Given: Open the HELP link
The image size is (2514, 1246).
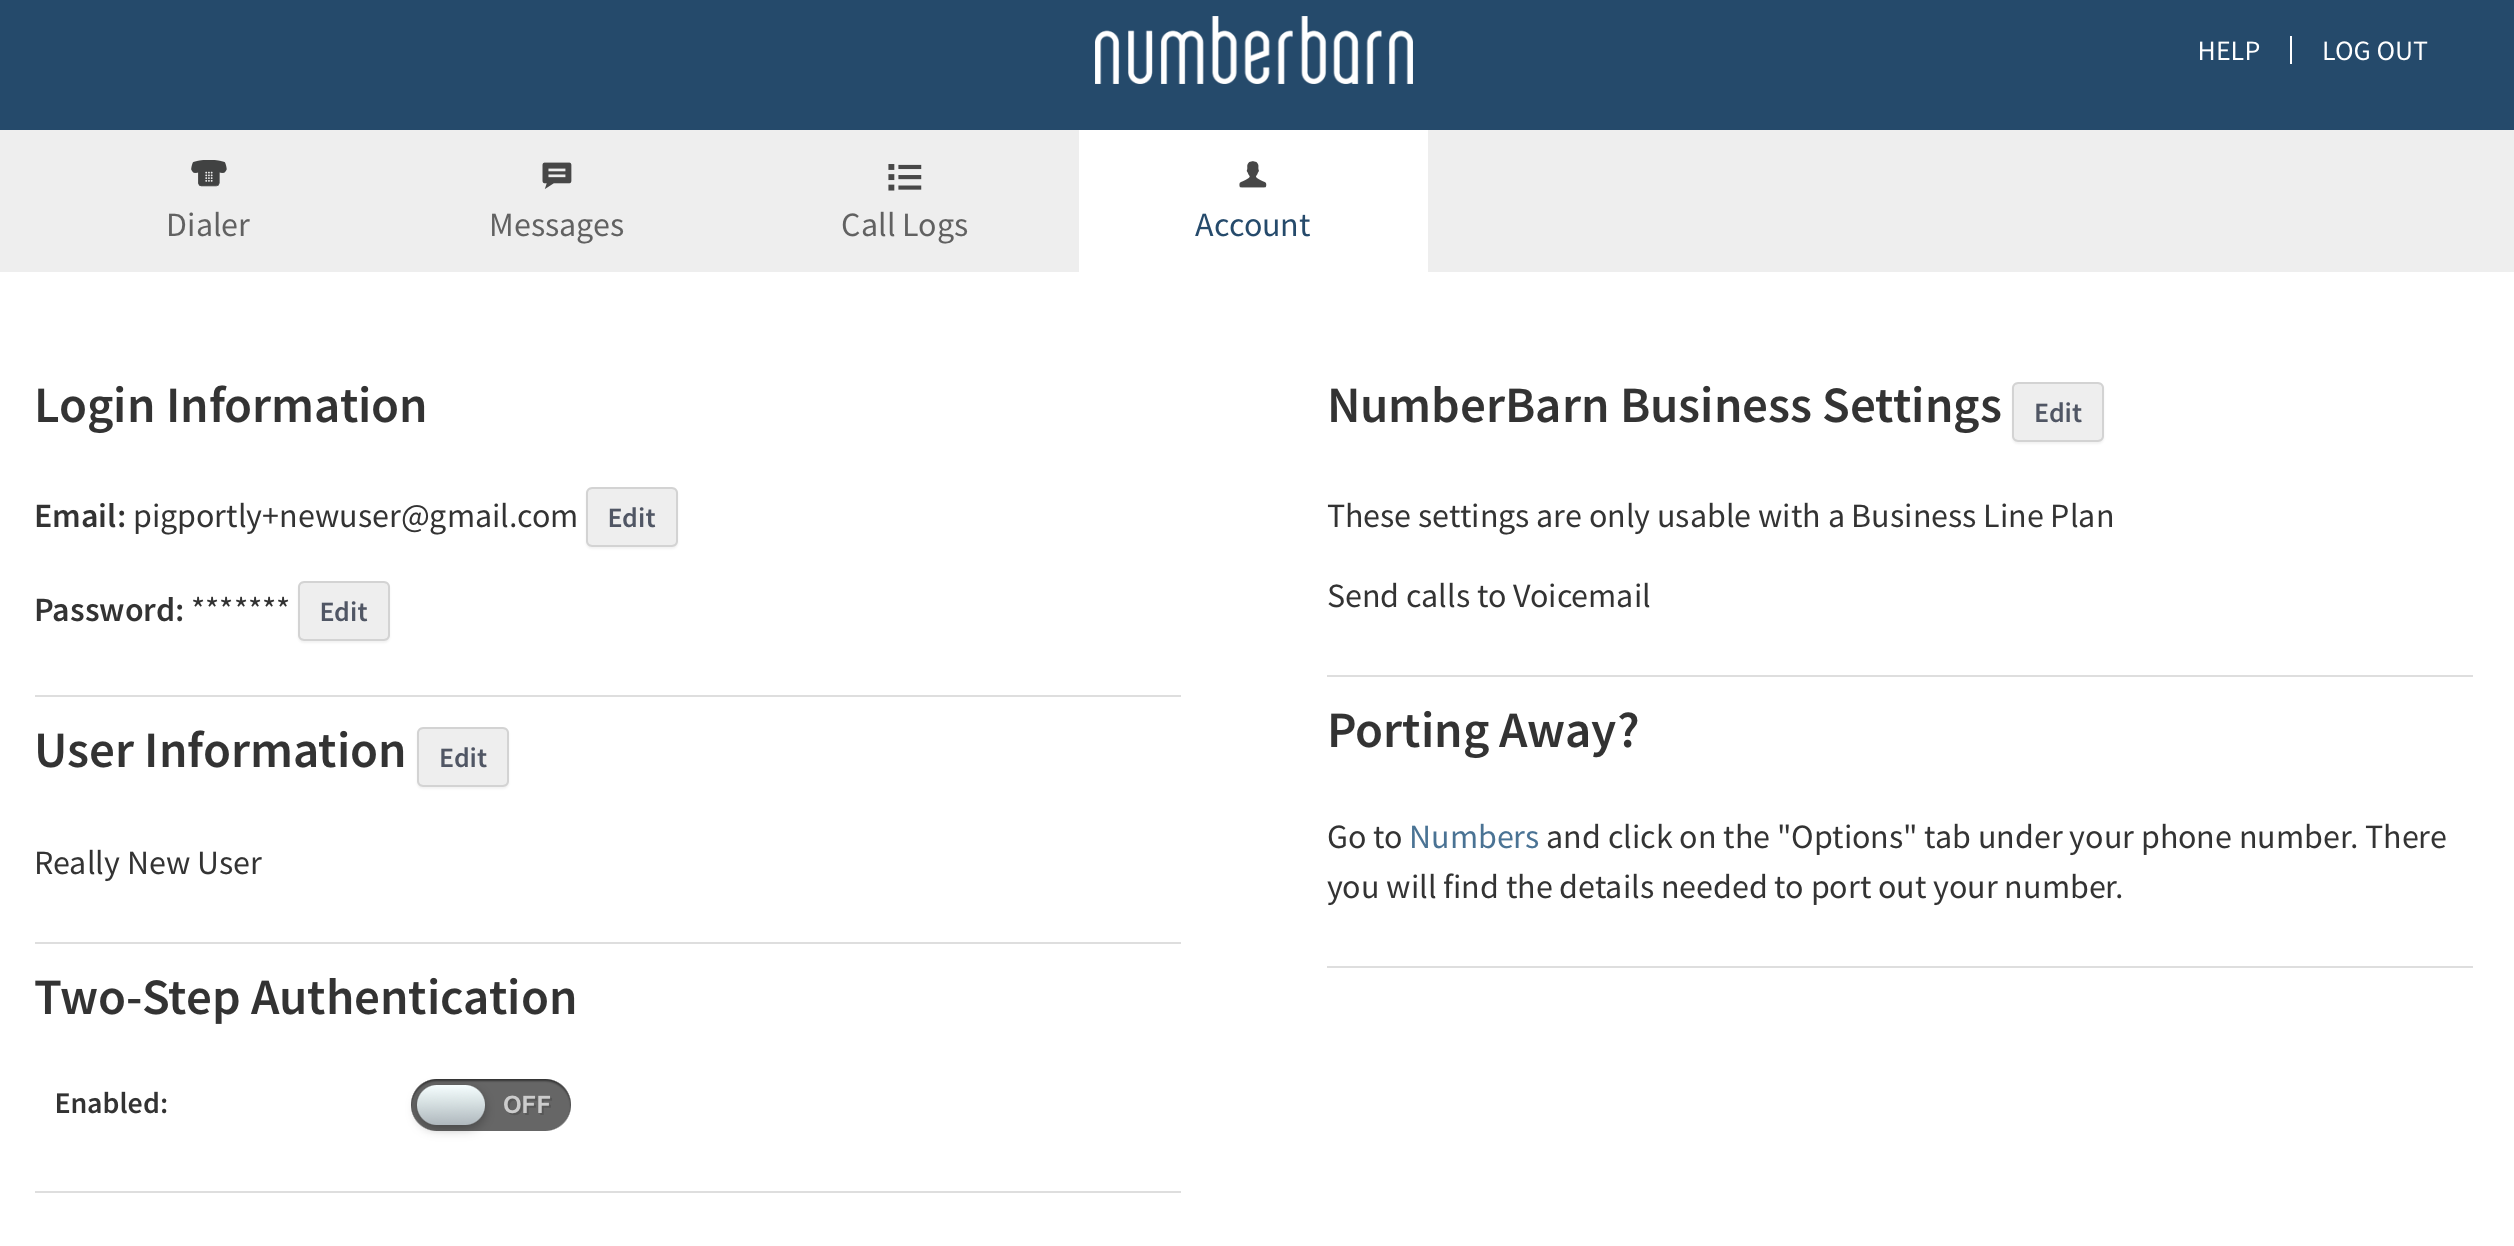Looking at the screenshot, I should (2228, 51).
